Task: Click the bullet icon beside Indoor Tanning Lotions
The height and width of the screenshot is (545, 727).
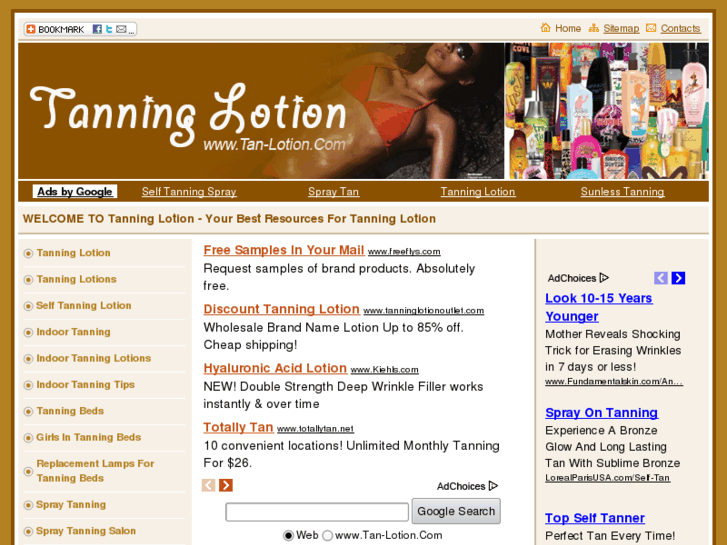Action: pyautogui.click(x=28, y=359)
